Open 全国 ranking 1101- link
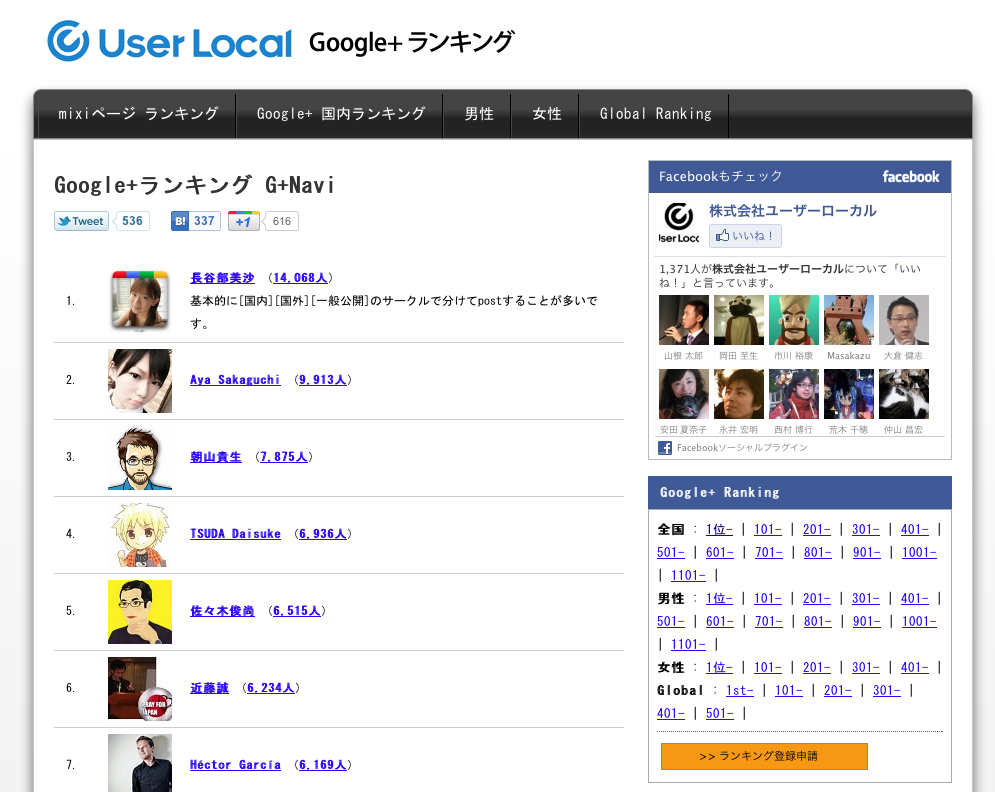This screenshot has height=792, width=995. (x=688, y=576)
